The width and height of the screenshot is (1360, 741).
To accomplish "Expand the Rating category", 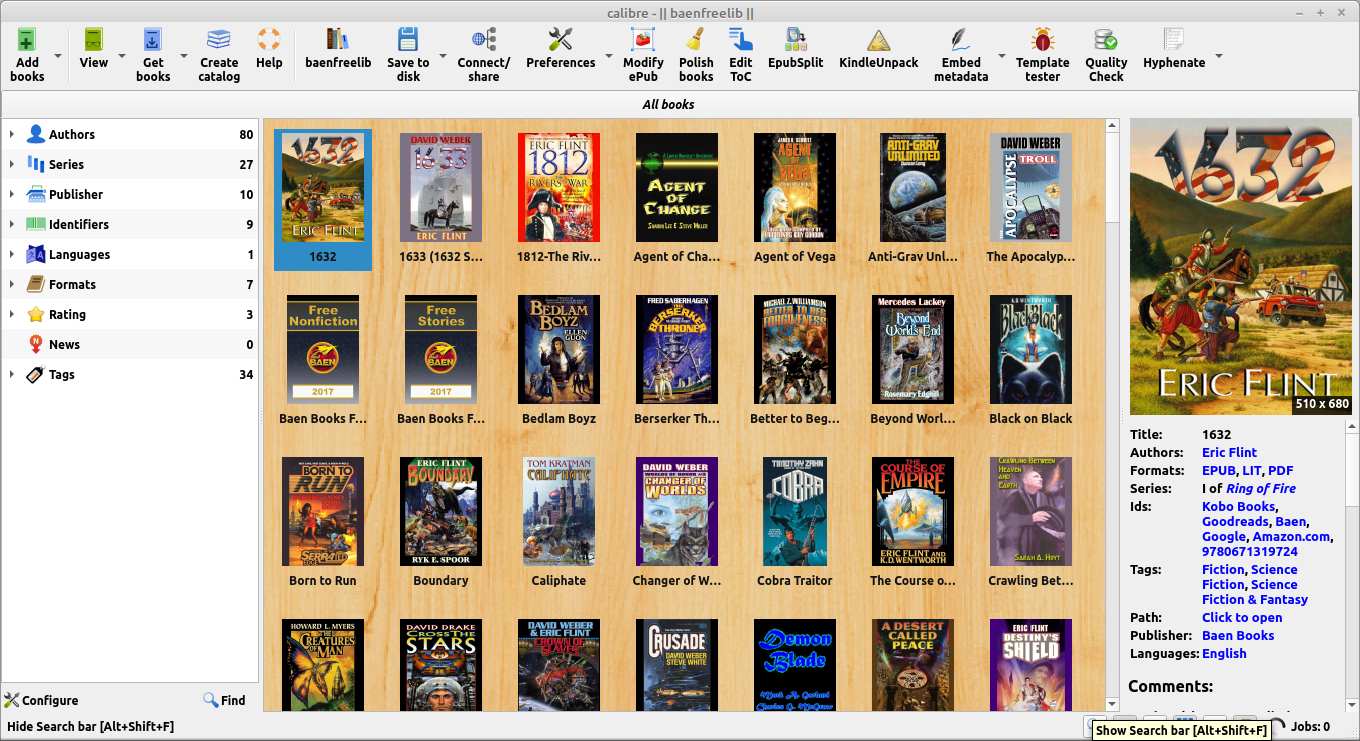I will (12, 314).
